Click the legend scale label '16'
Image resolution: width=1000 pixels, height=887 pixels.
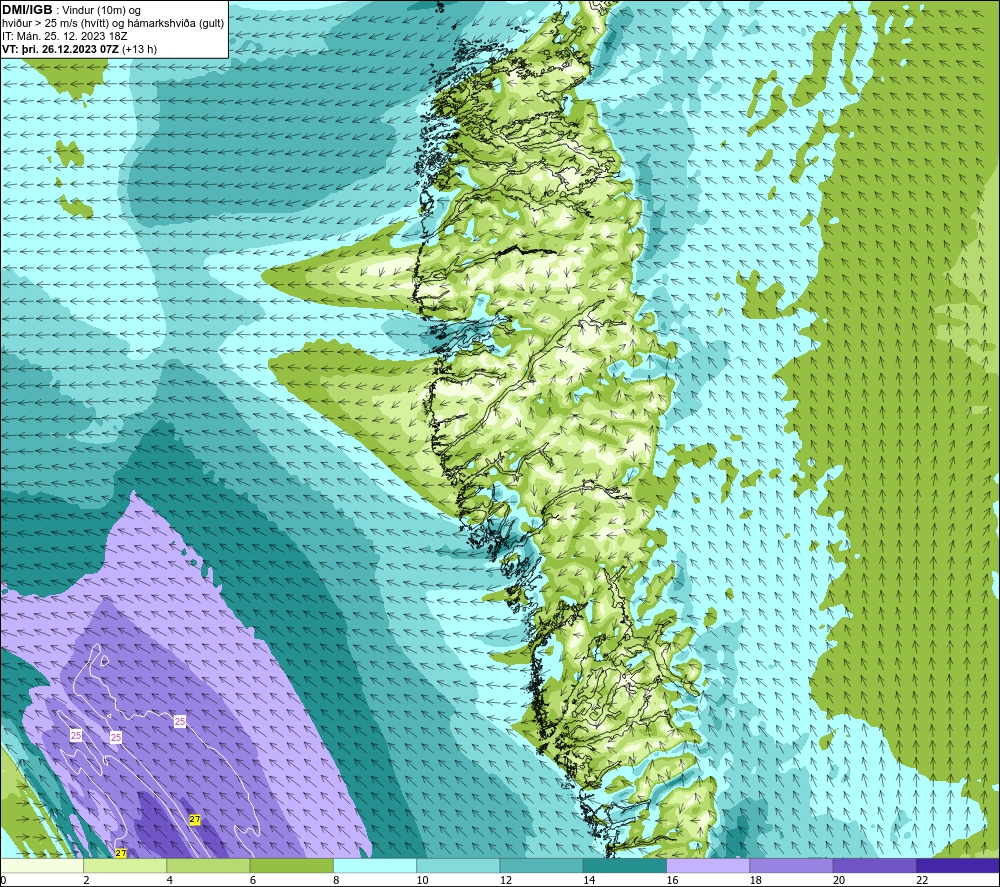(x=672, y=881)
